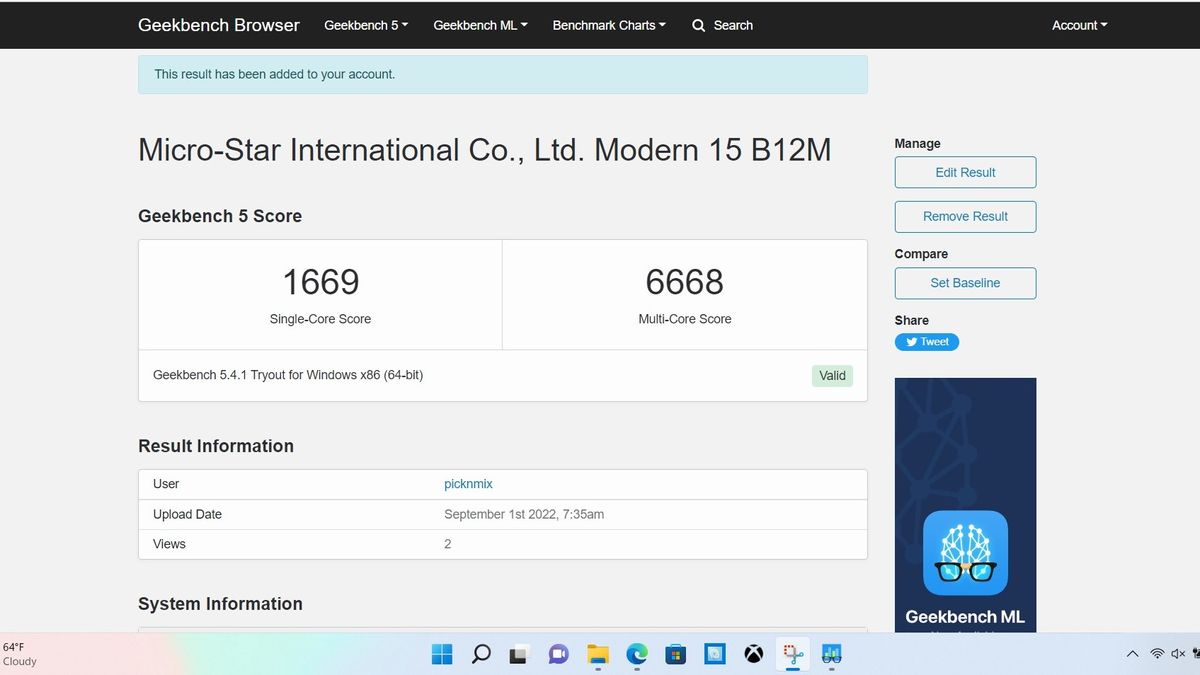Image resolution: width=1200 pixels, height=675 pixels.
Task: Open Task View on the taskbar
Action: coord(519,654)
